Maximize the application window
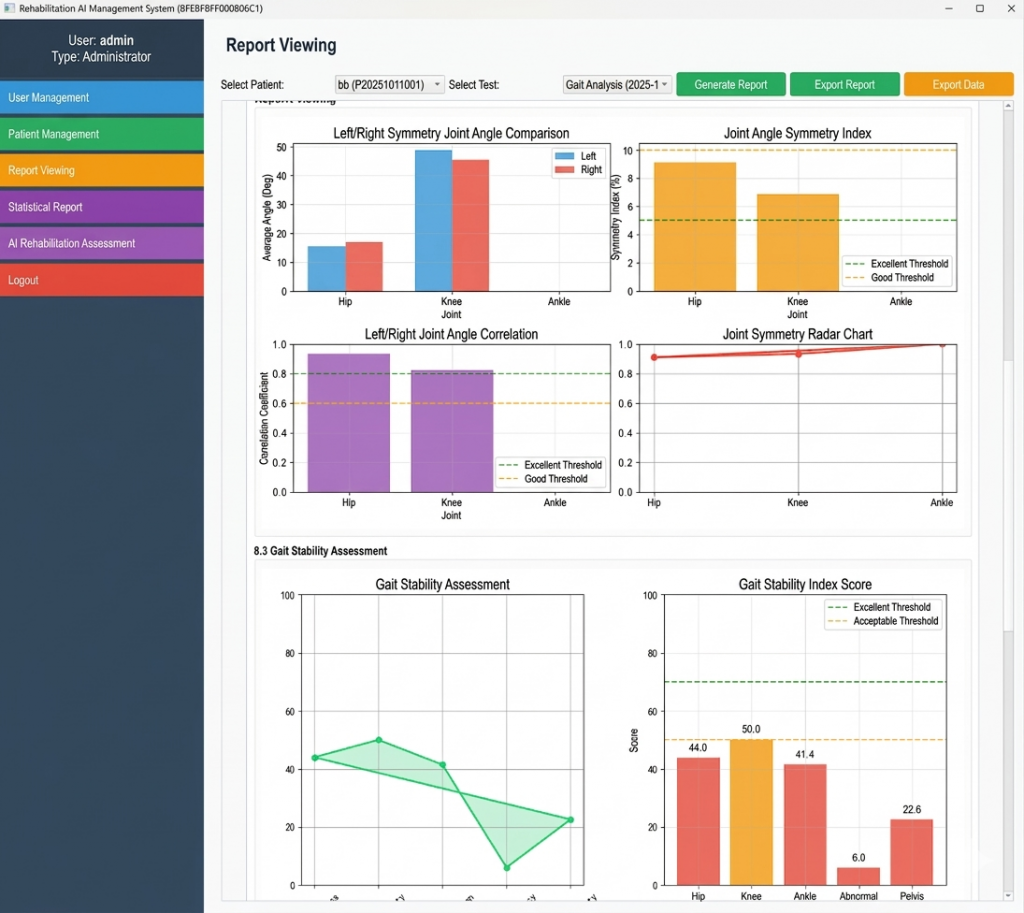The height and width of the screenshot is (913, 1024). pyautogui.click(x=979, y=8)
